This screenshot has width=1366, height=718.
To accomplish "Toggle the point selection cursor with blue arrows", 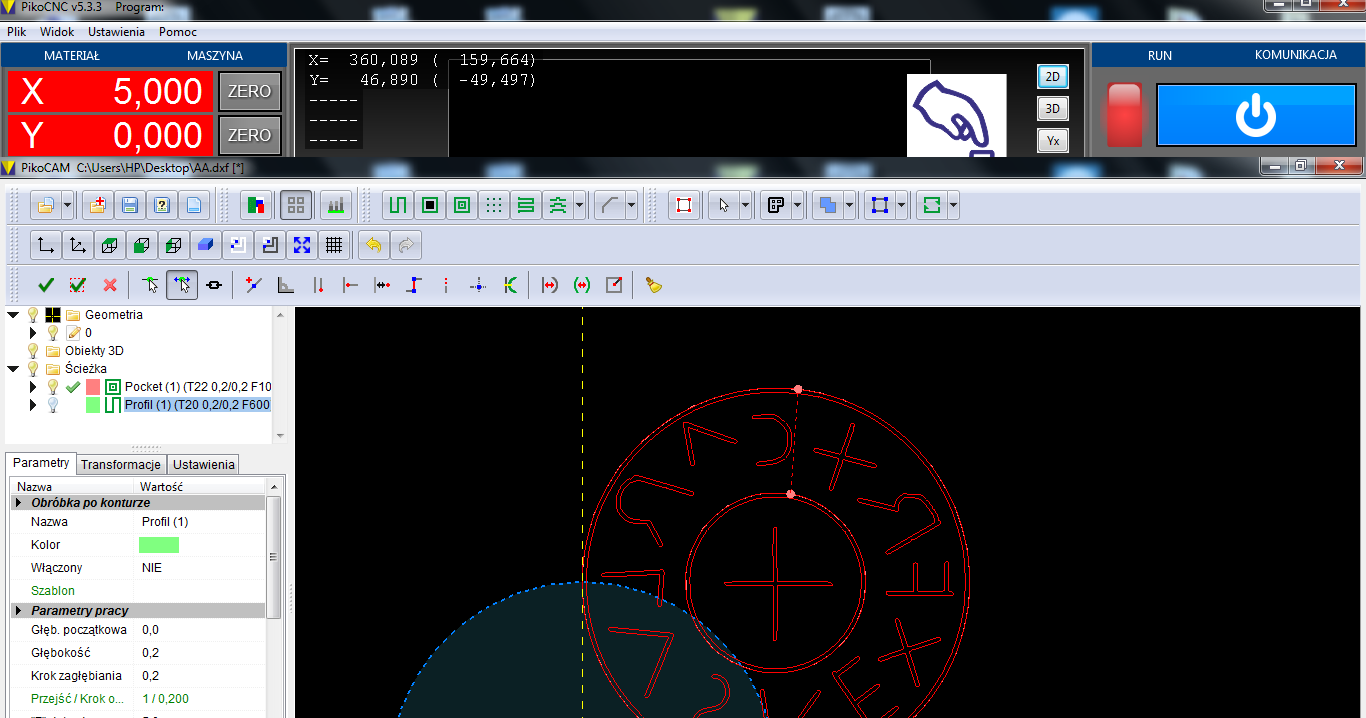I will (182, 285).
